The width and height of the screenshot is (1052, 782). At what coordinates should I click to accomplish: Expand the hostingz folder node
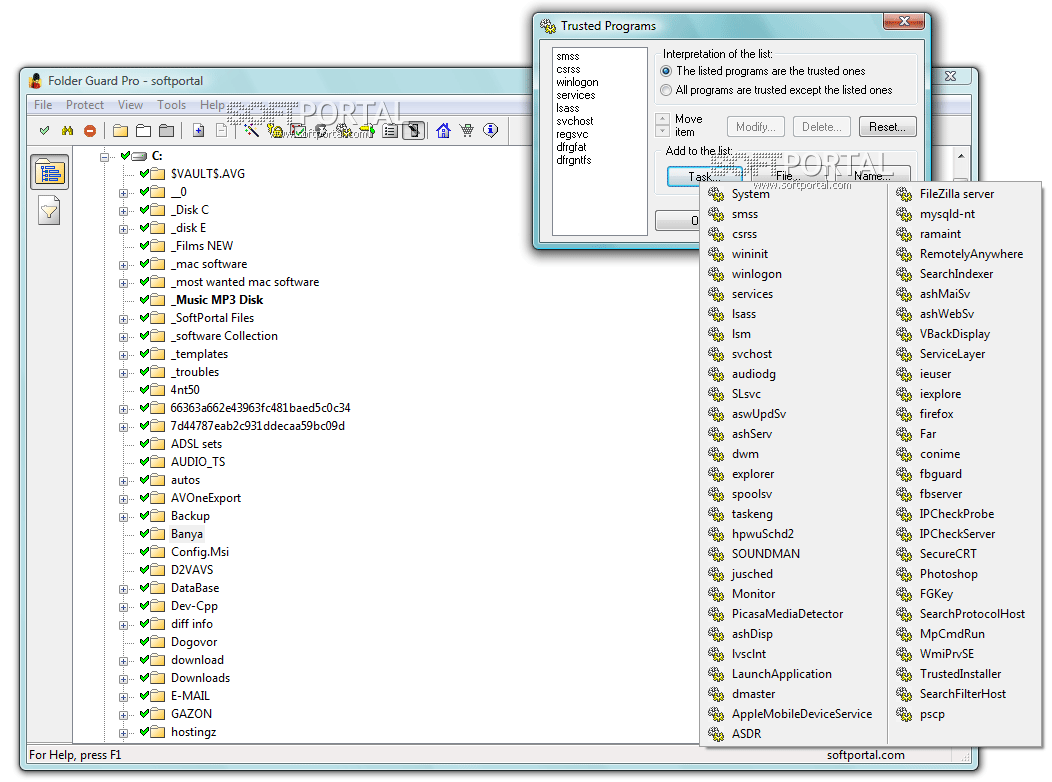coord(123,733)
